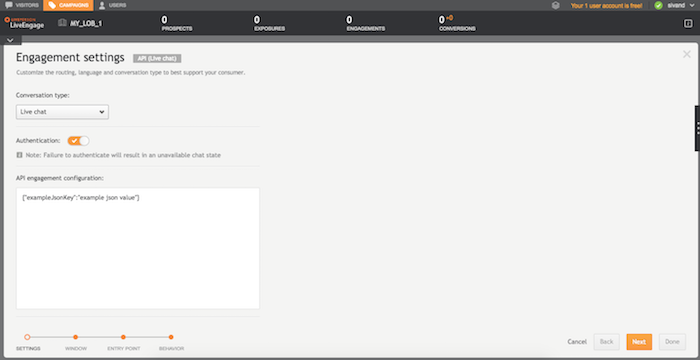Click the orange Next button
Viewport: 700px width, 360px height.
pos(639,342)
